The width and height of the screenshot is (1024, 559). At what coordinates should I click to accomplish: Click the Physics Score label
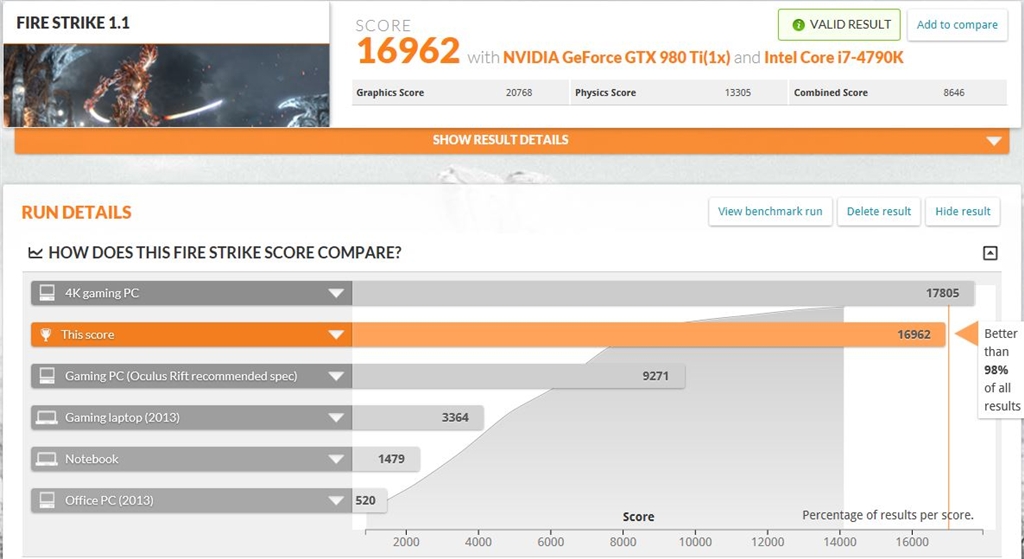(605, 93)
